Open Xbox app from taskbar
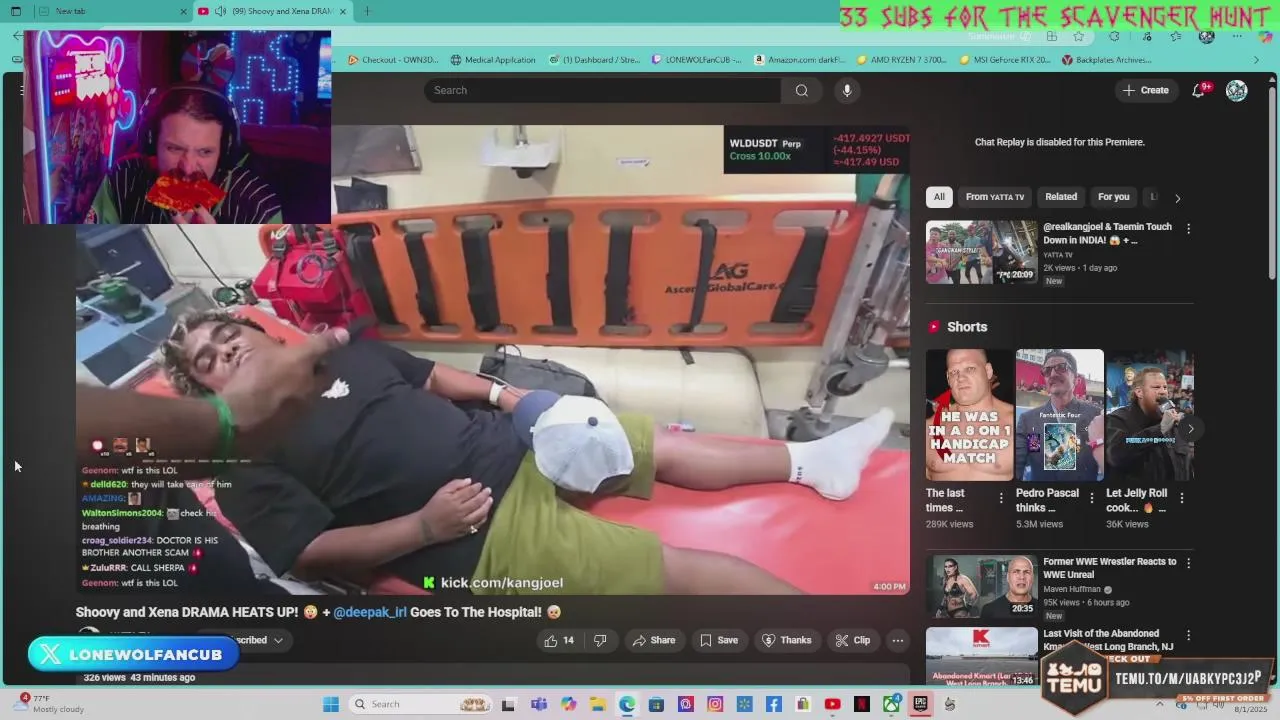Screen dimensions: 1280x720 pyautogui.click(x=891, y=704)
